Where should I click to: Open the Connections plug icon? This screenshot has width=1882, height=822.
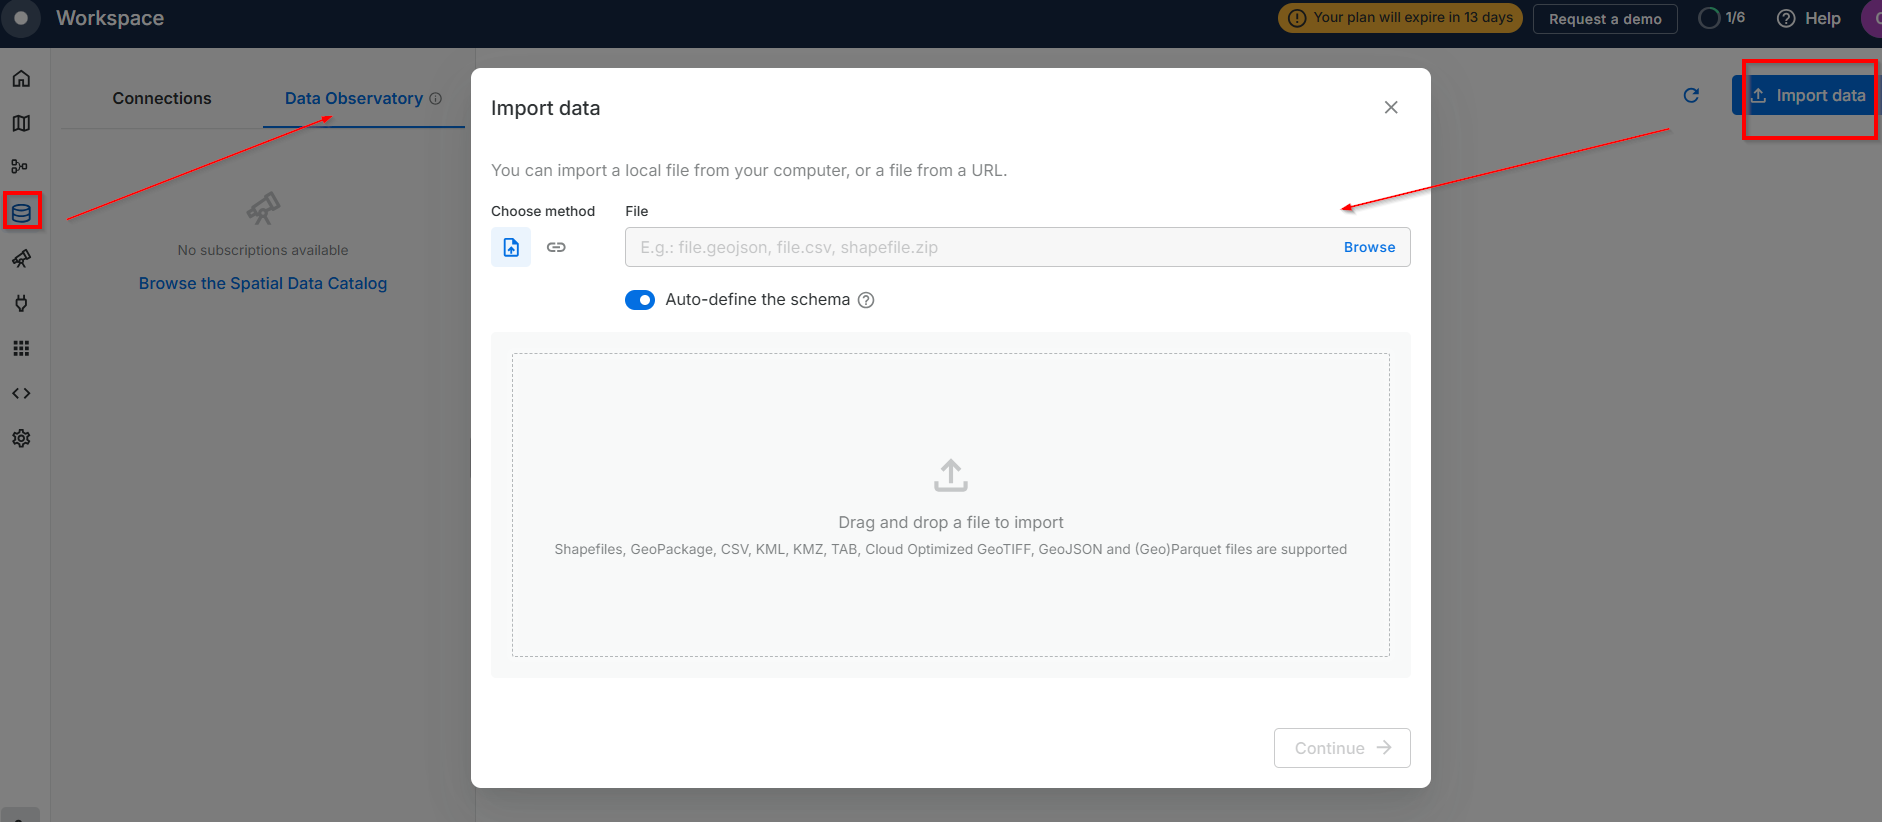tap(21, 303)
